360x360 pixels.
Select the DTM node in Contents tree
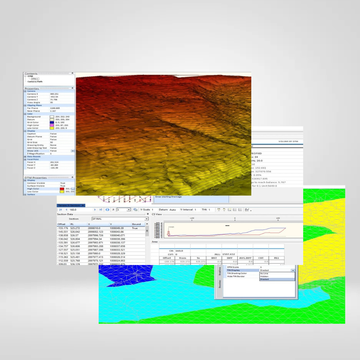point(30,76)
